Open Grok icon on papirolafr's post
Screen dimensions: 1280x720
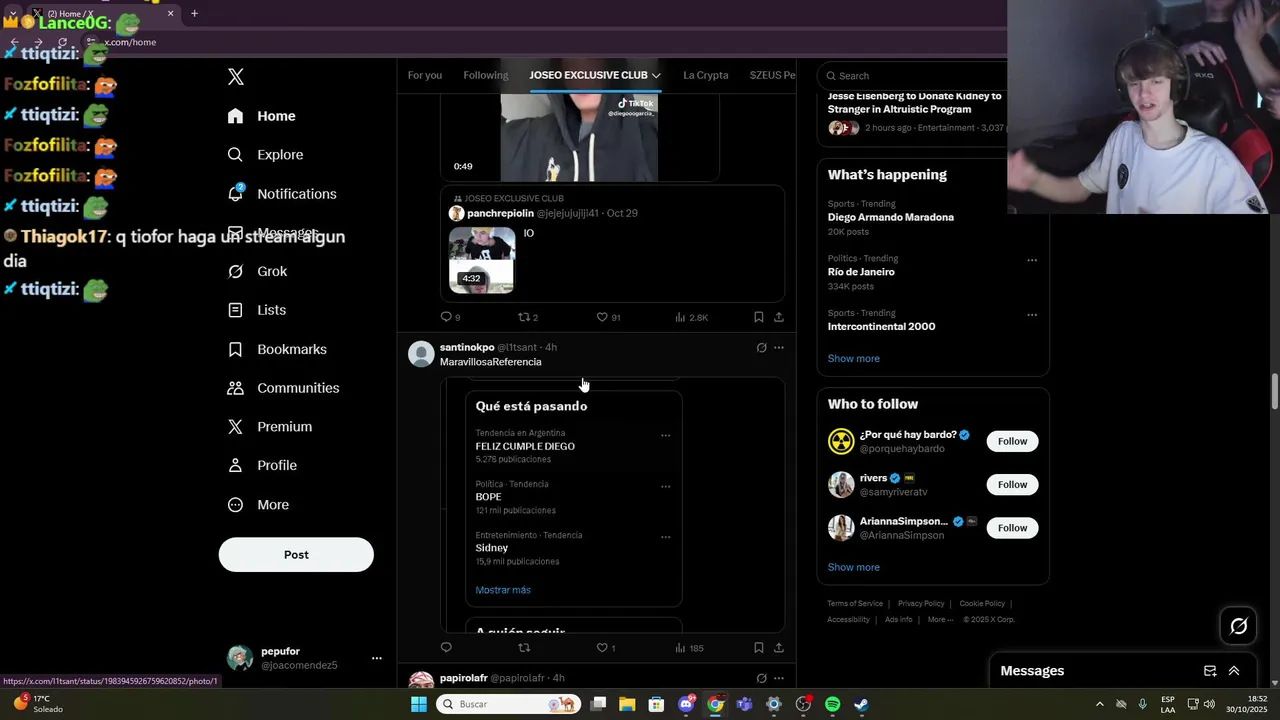coord(761,678)
